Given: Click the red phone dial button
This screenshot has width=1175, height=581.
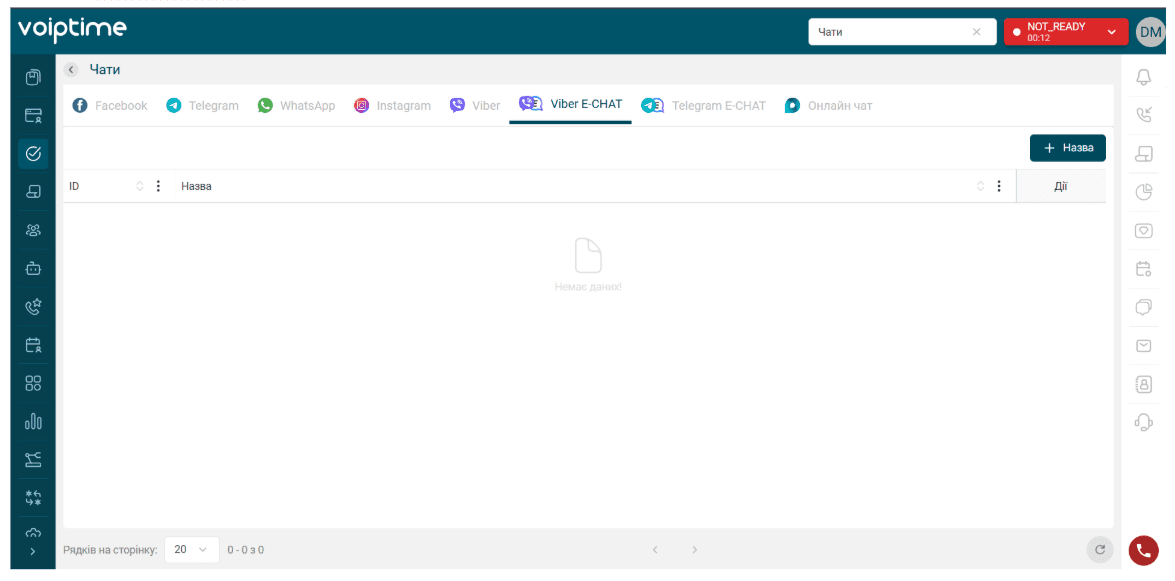Looking at the screenshot, I should point(1144,550).
